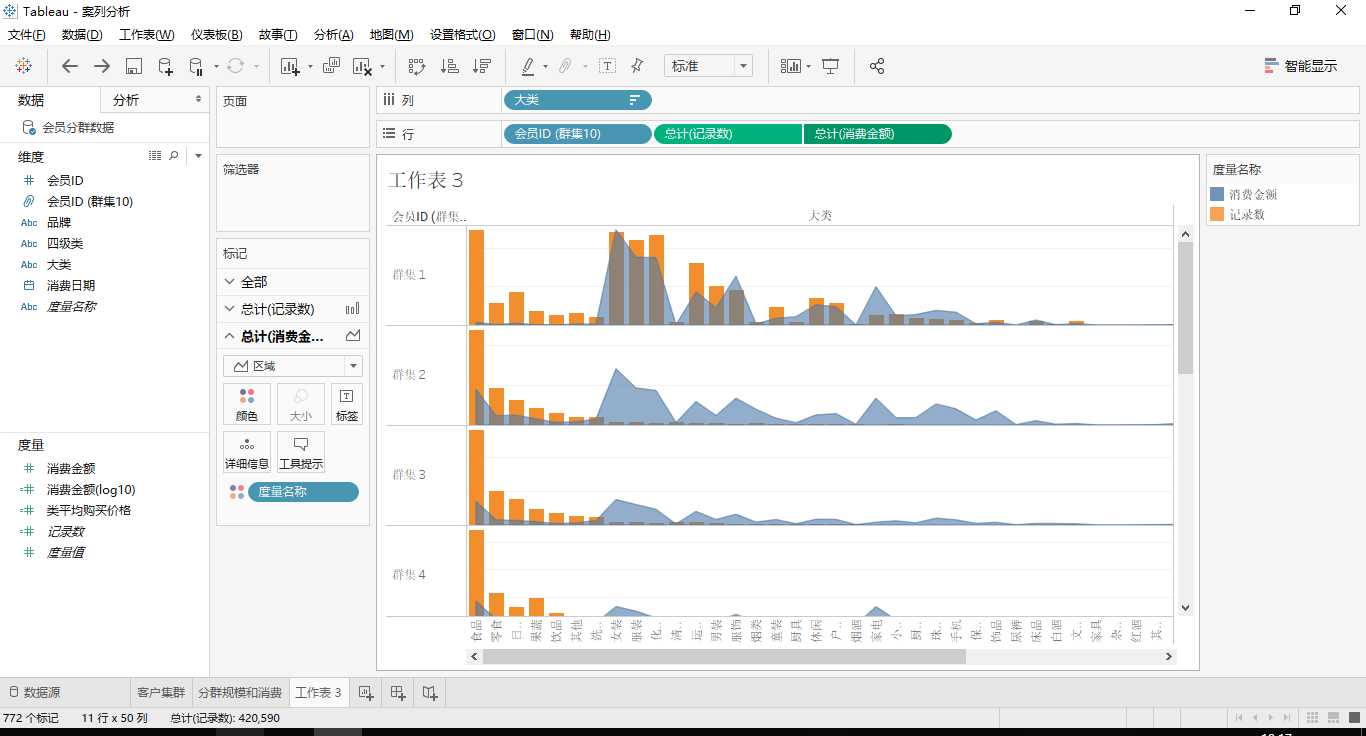The height and width of the screenshot is (736, 1366).
Task: Open the 分析 pane tab dropdown arrow
Action: (x=198, y=100)
